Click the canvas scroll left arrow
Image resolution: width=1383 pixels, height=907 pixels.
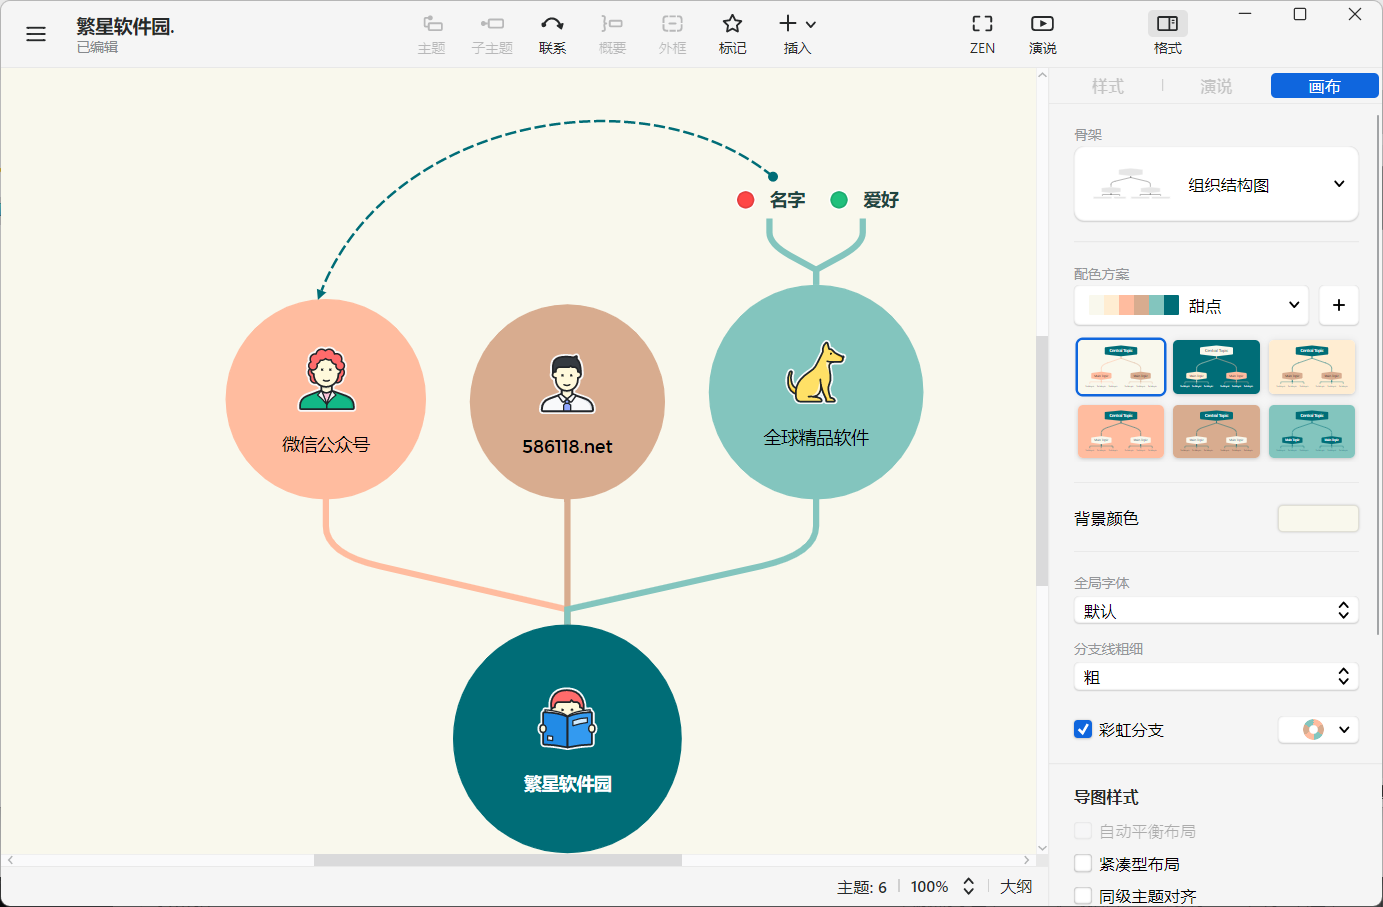10,860
